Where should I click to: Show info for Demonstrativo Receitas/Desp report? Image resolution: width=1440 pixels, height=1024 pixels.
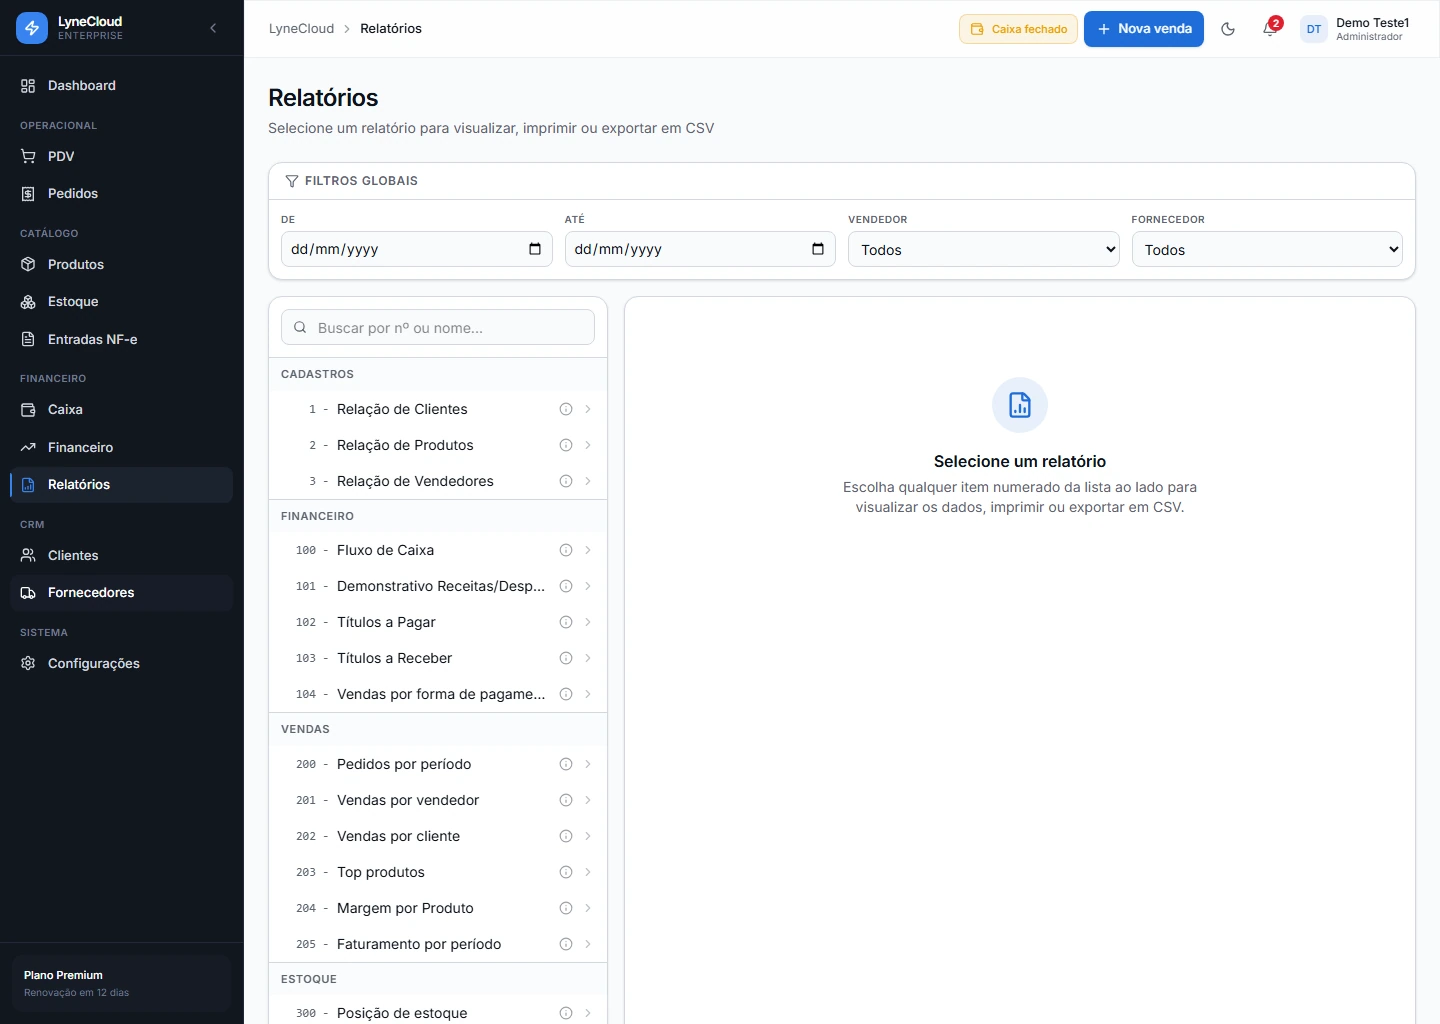click(x=566, y=586)
